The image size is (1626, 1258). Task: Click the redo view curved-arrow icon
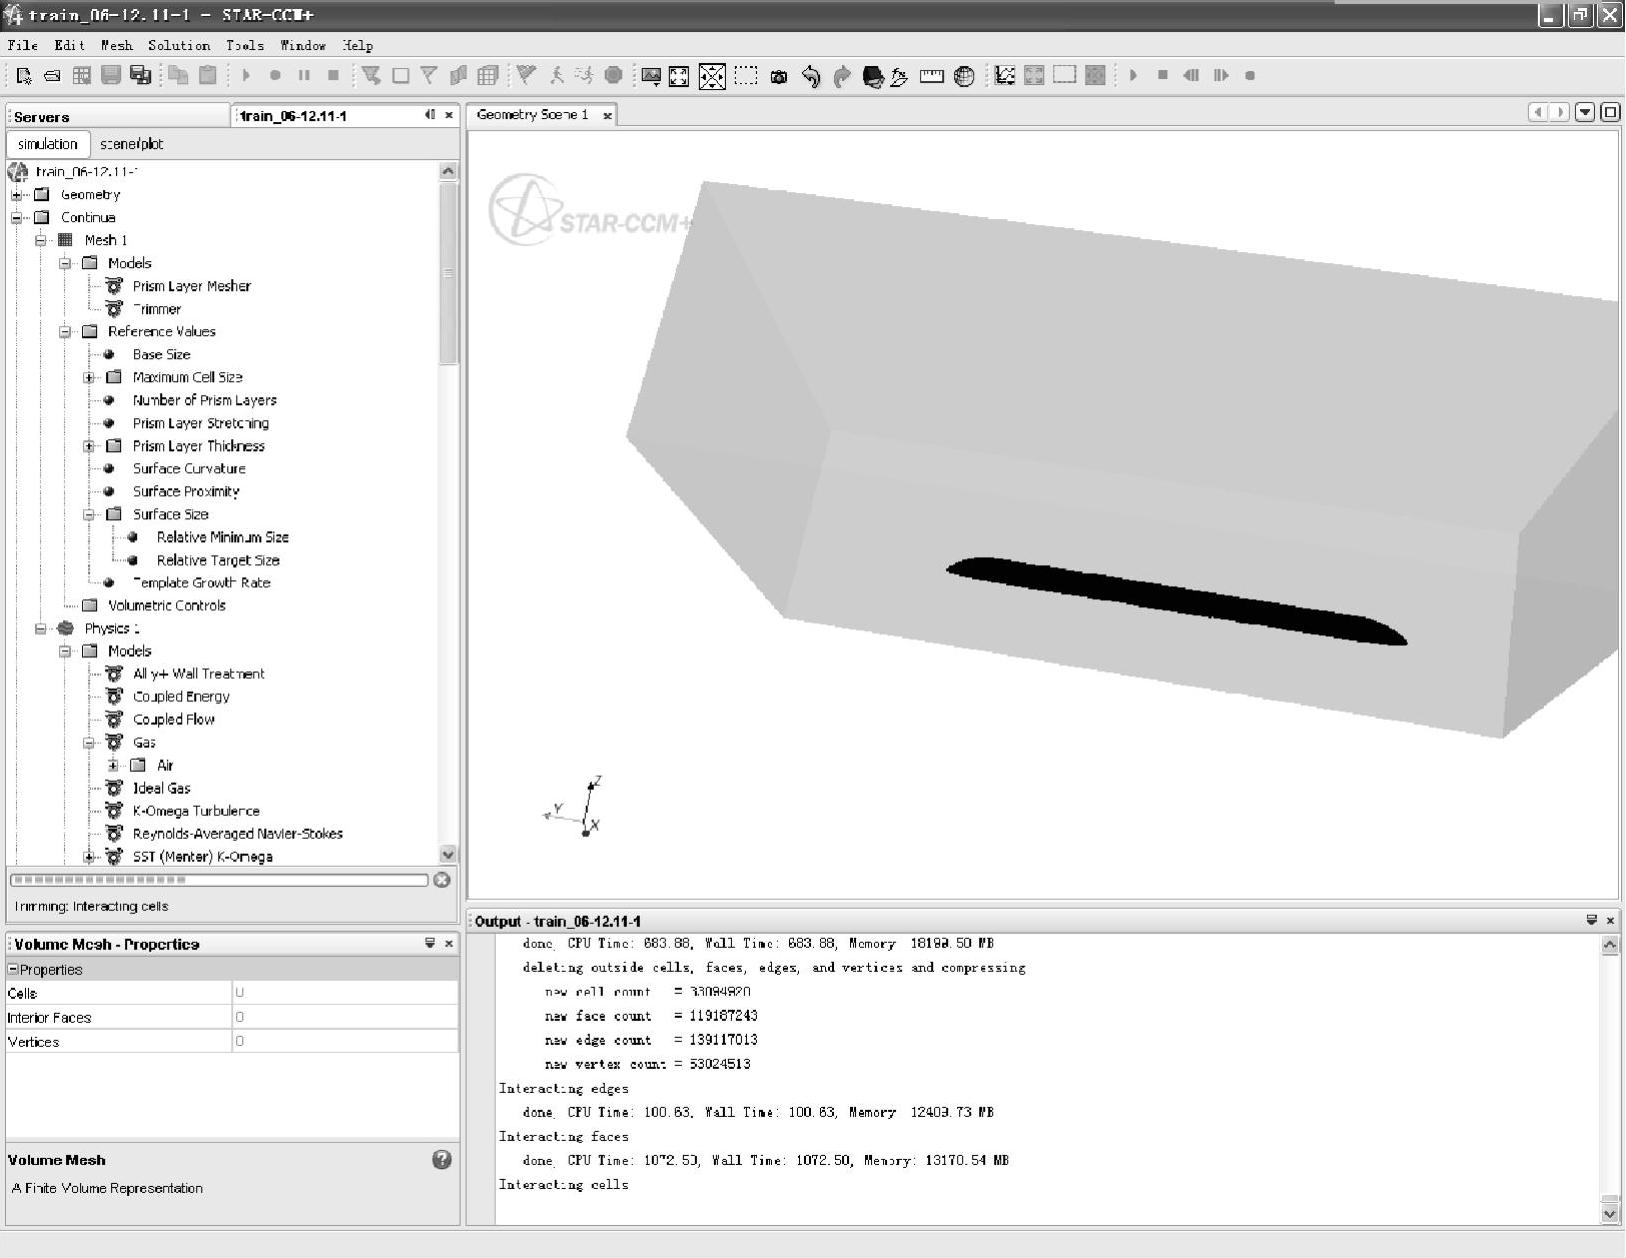(842, 76)
